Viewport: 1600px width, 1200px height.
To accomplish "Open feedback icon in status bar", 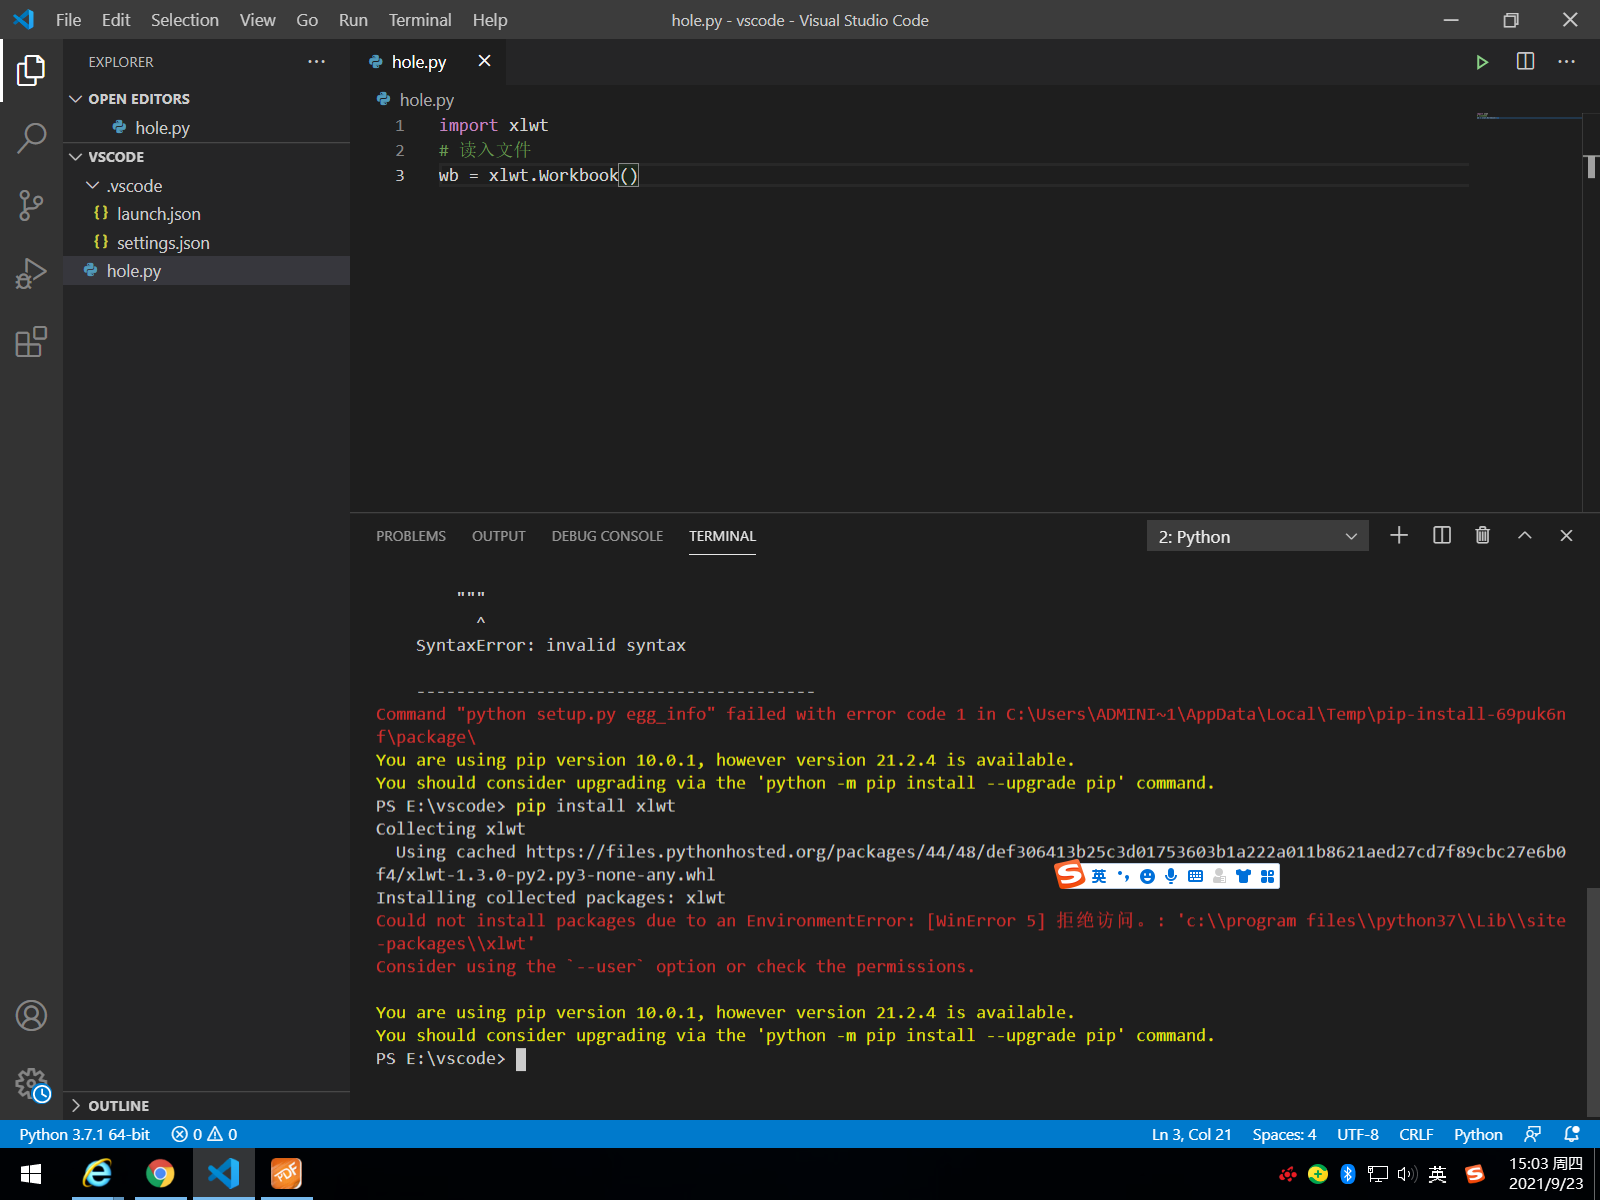I will point(1532,1134).
